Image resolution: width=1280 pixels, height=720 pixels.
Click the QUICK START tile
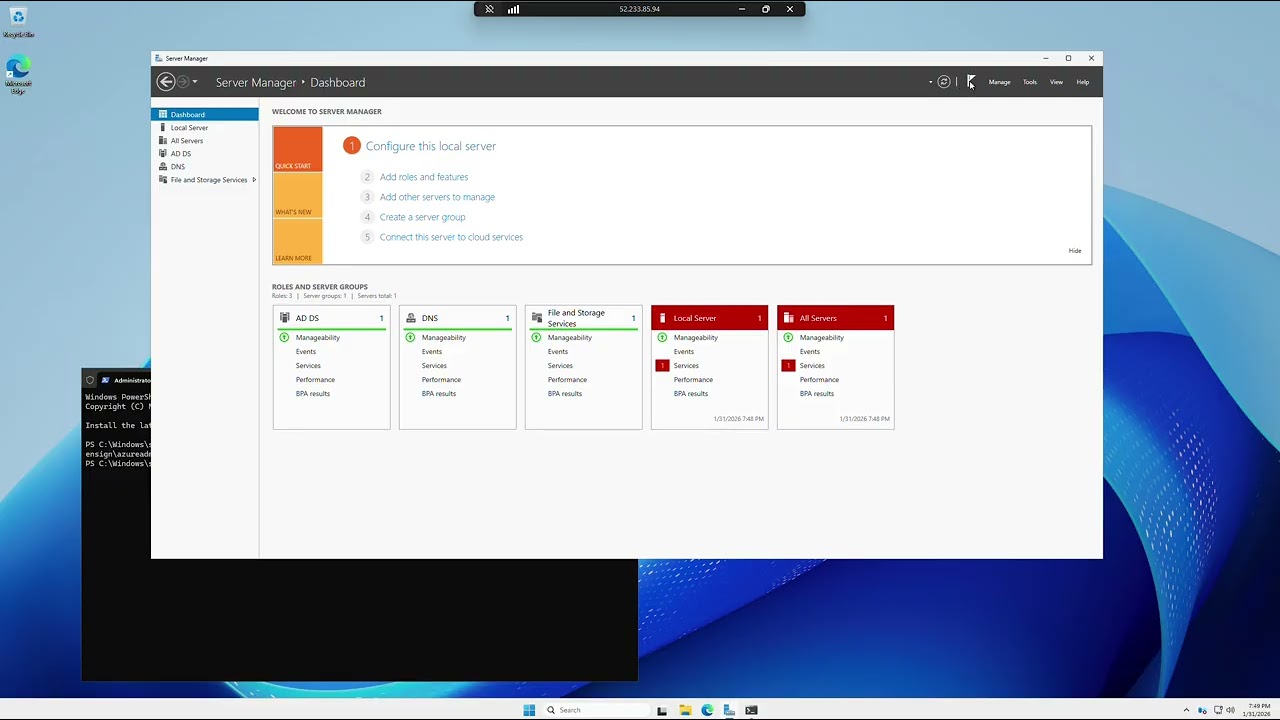point(297,149)
